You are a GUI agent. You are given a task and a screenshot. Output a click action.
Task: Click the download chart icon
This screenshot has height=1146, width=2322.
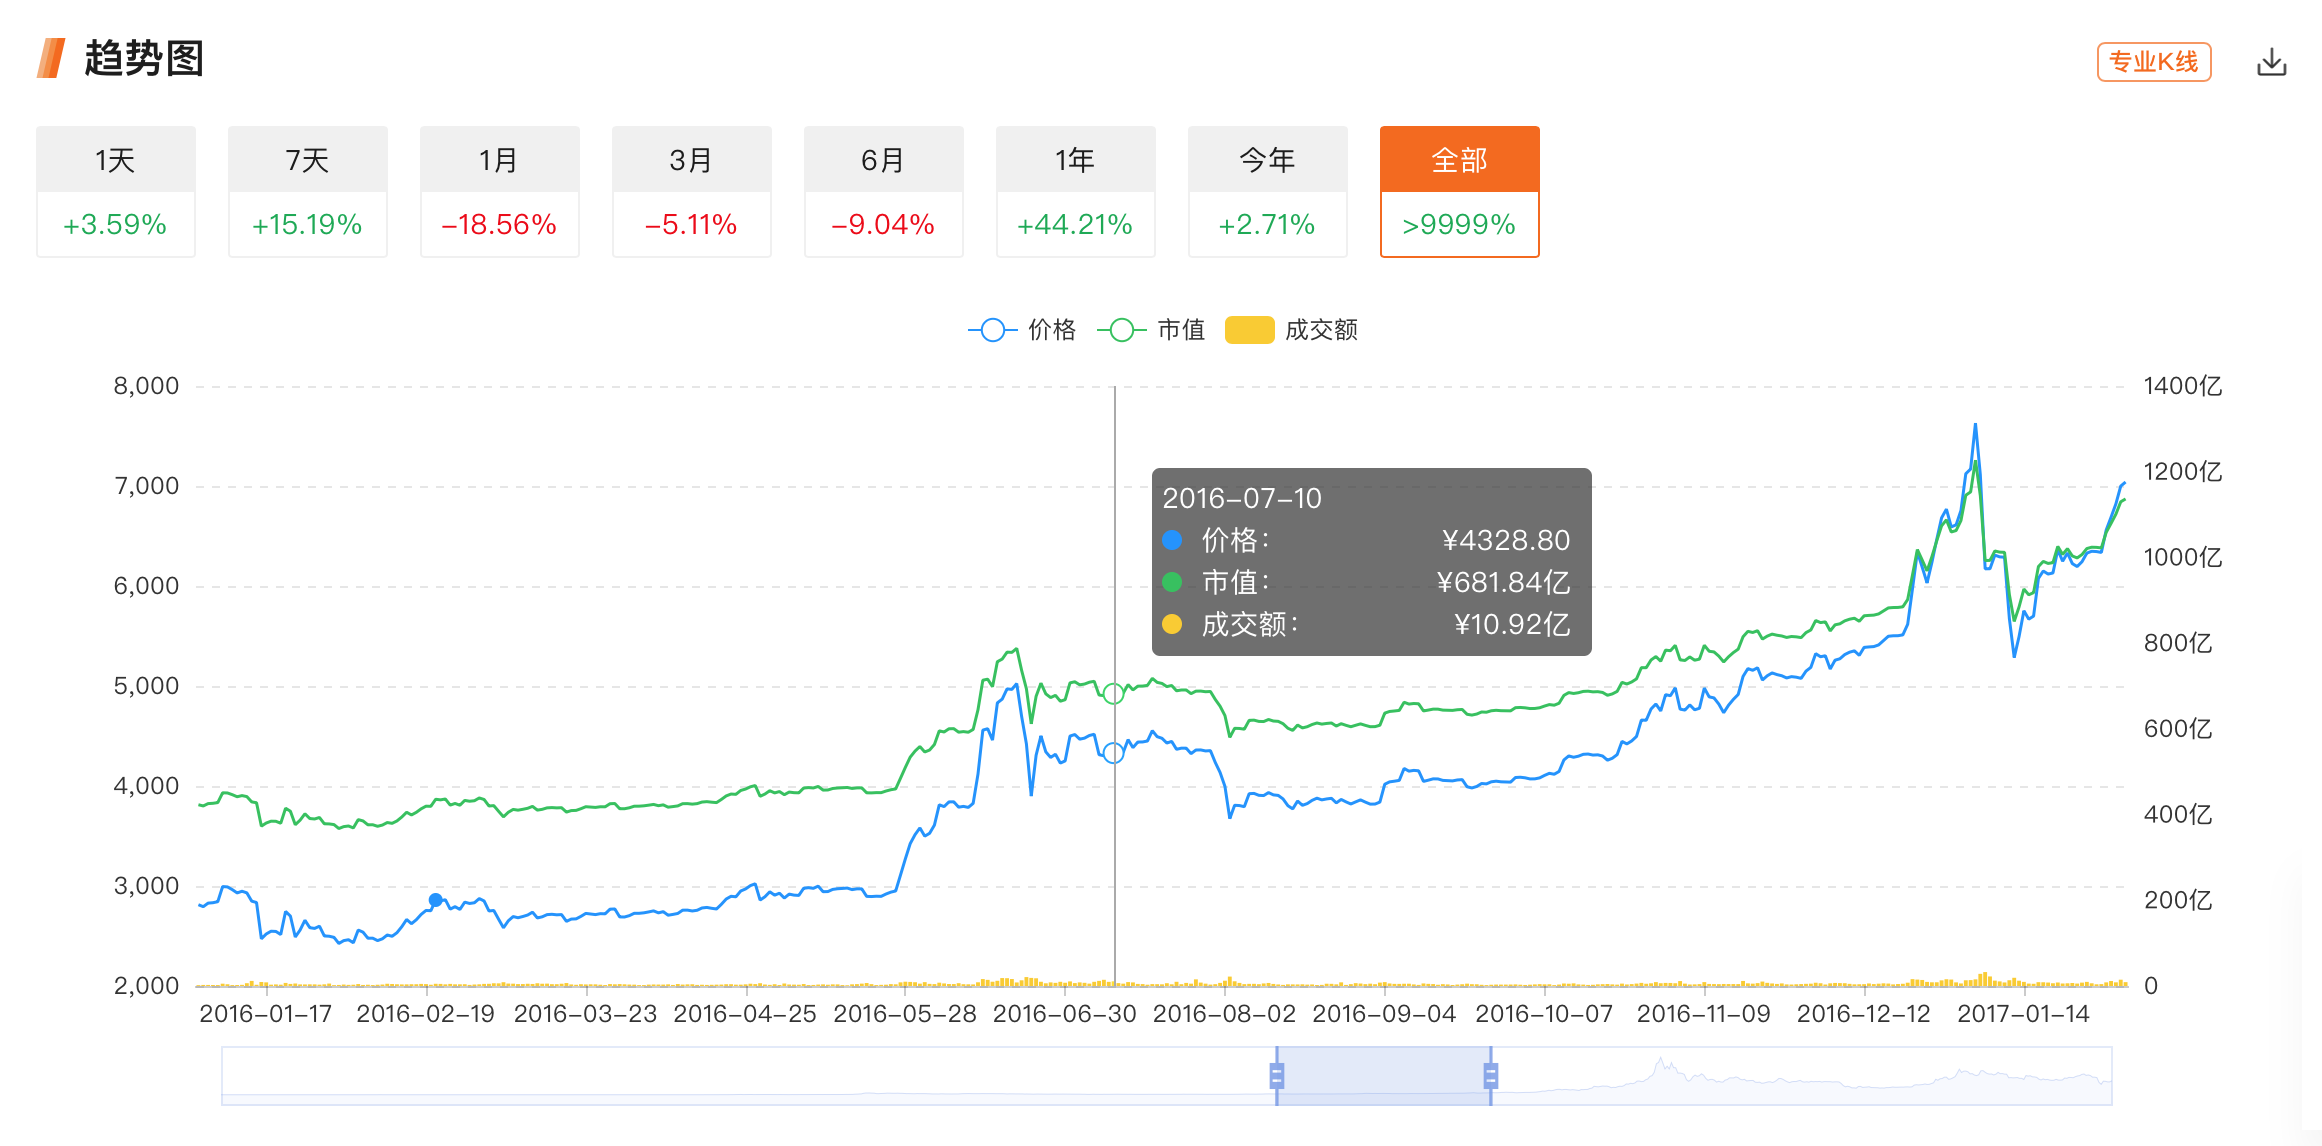tap(2270, 61)
